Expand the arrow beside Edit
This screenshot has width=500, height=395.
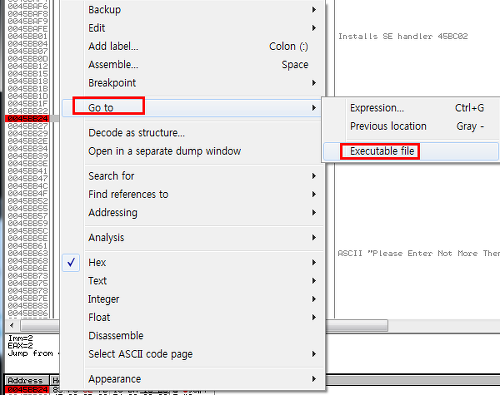tap(314, 28)
